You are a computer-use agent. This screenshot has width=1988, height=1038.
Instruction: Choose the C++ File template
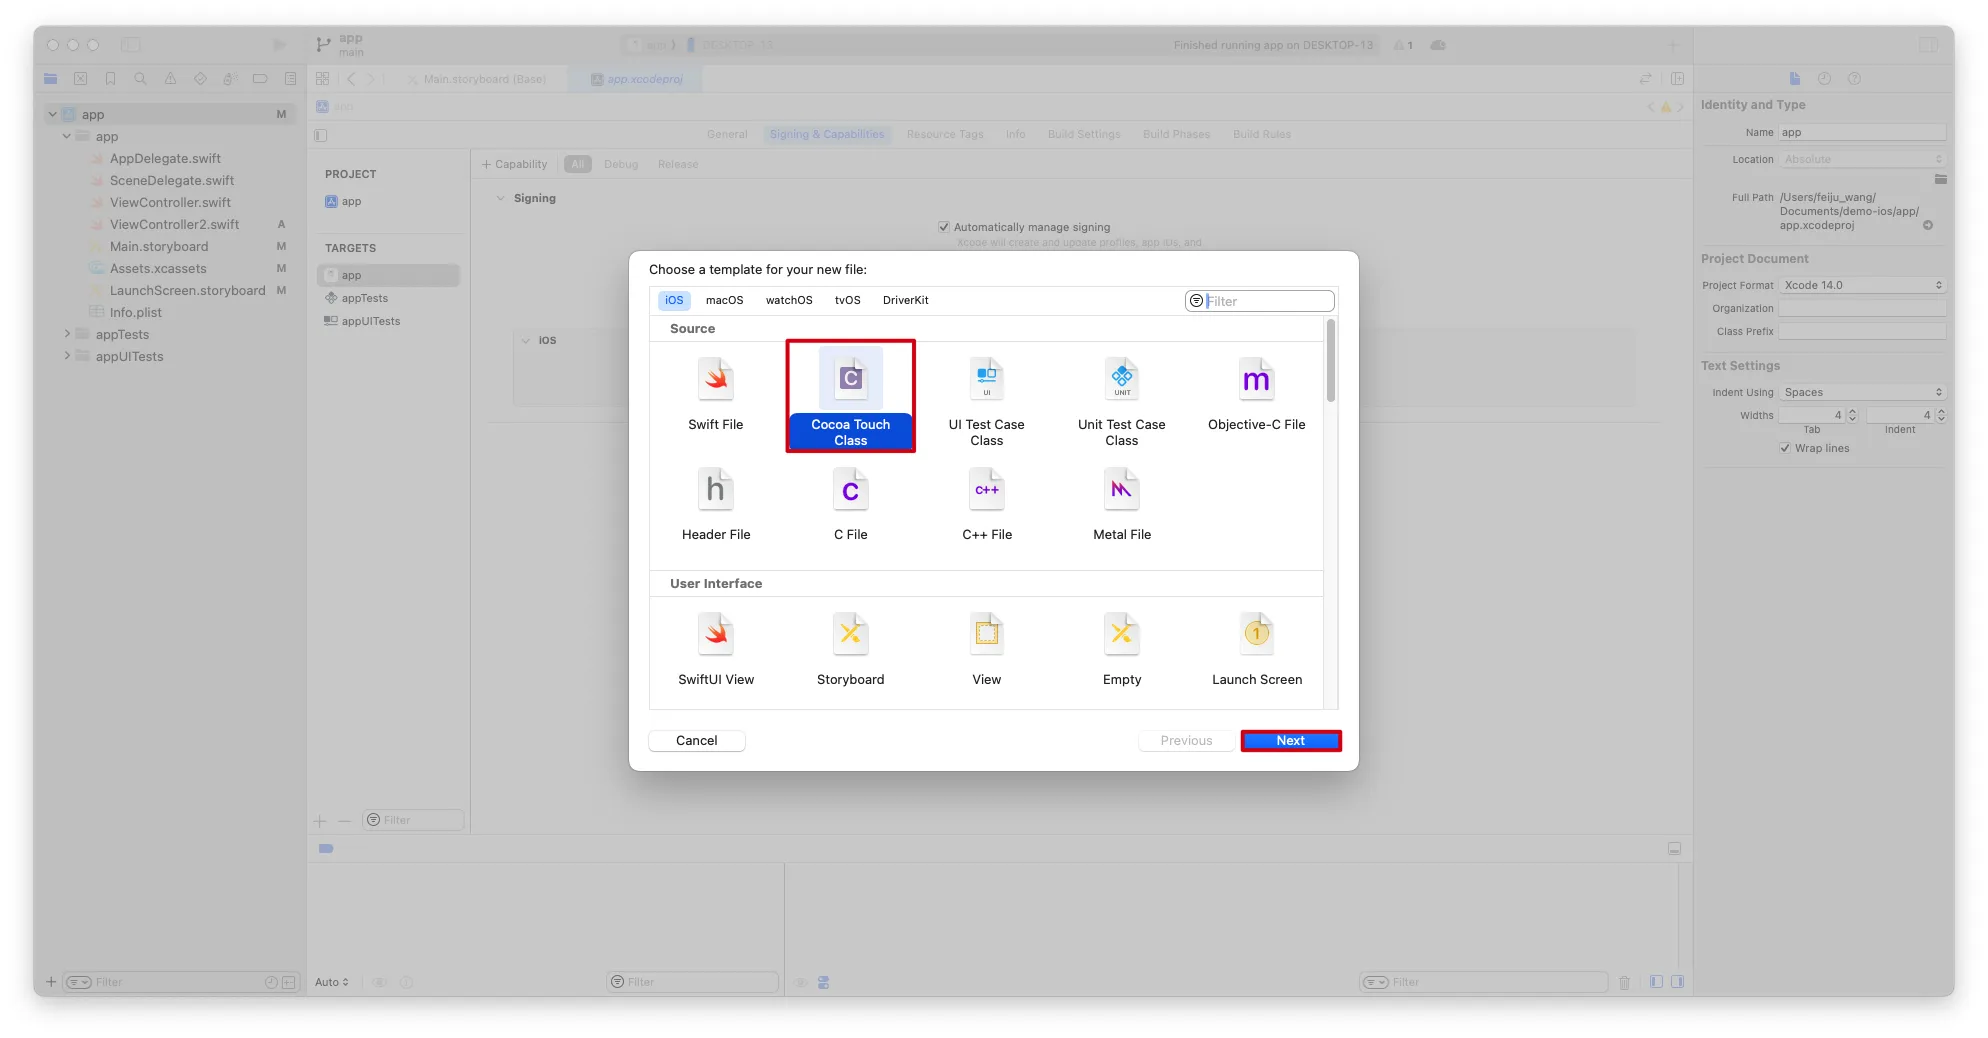click(986, 490)
